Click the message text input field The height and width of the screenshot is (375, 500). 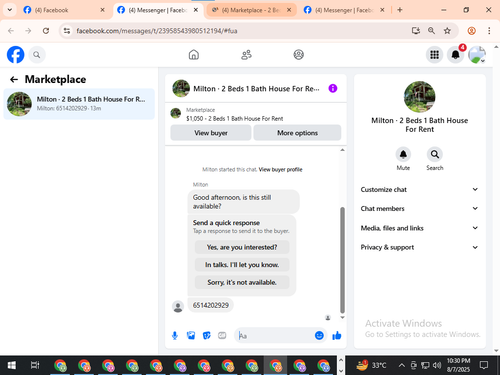point(275,335)
